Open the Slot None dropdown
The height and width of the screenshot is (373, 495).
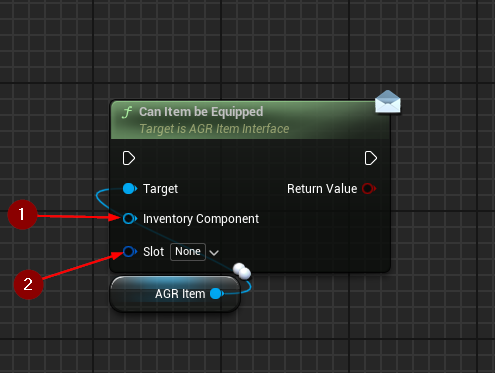click(x=188, y=252)
